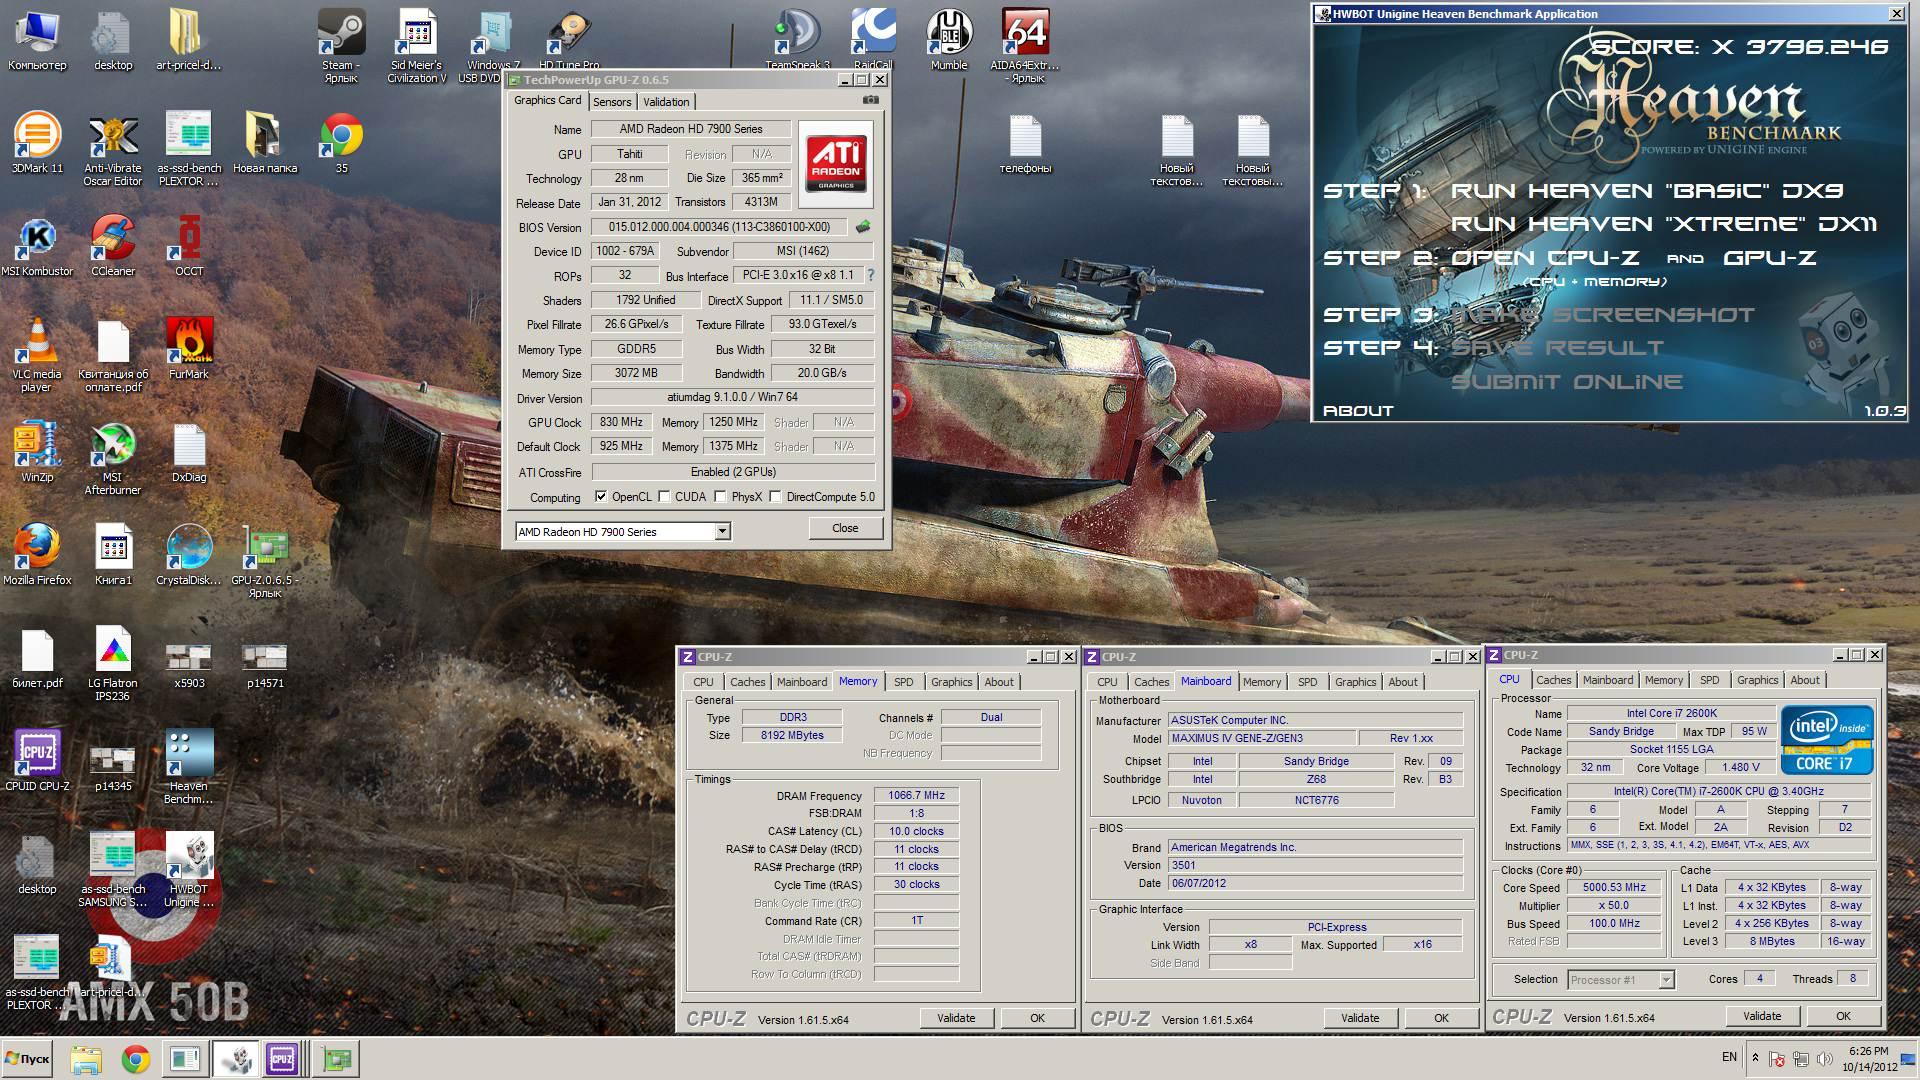The height and width of the screenshot is (1080, 1920).
Task: Click RUN HEAVEN XTREME DX11 option
Action: [1663, 224]
